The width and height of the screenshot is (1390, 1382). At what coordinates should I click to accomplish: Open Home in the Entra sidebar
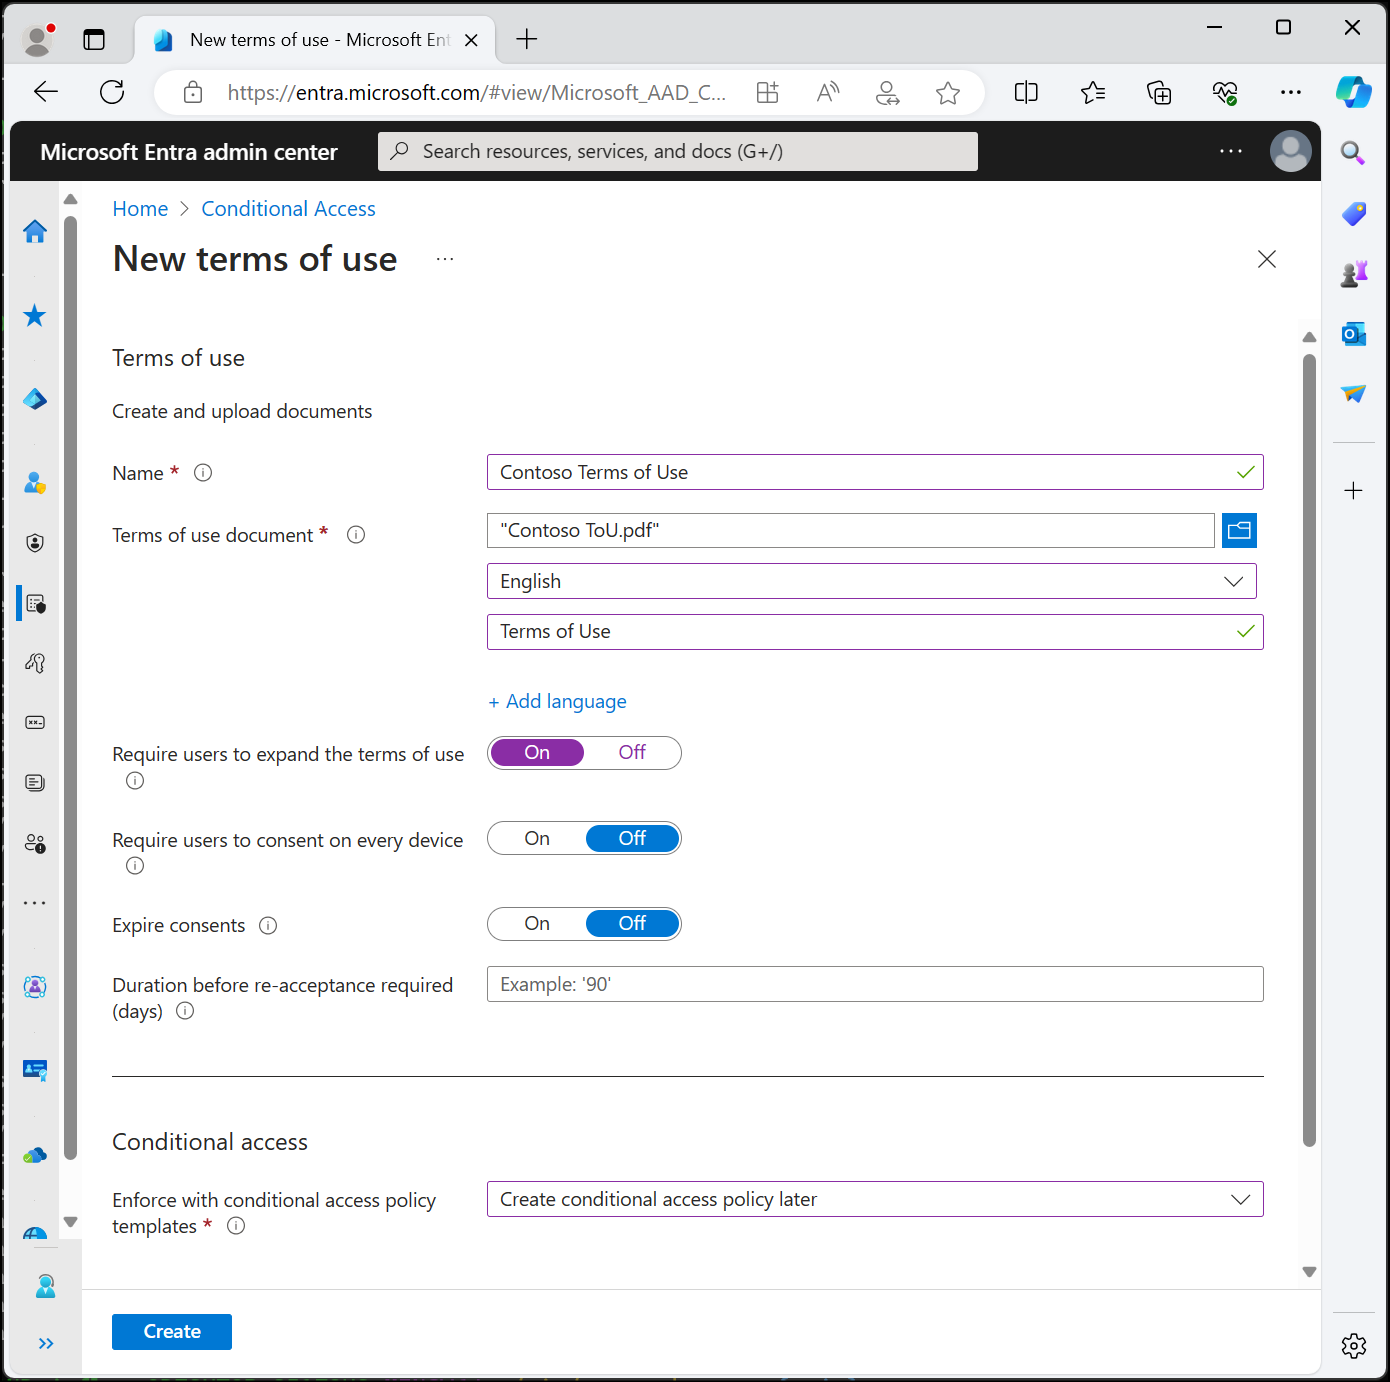(x=35, y=231)
